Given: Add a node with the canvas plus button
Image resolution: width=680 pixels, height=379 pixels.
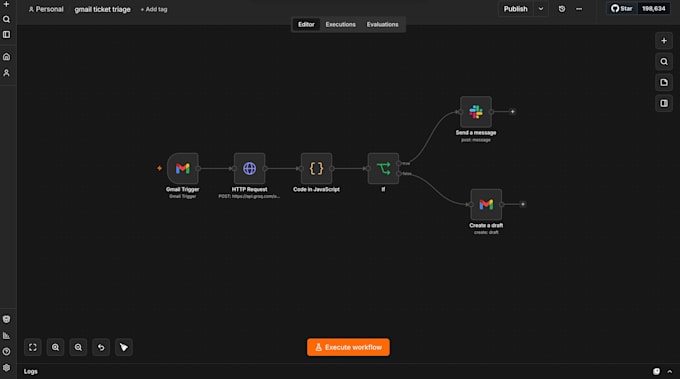Looking at the screenshot, I should (664, 41).
